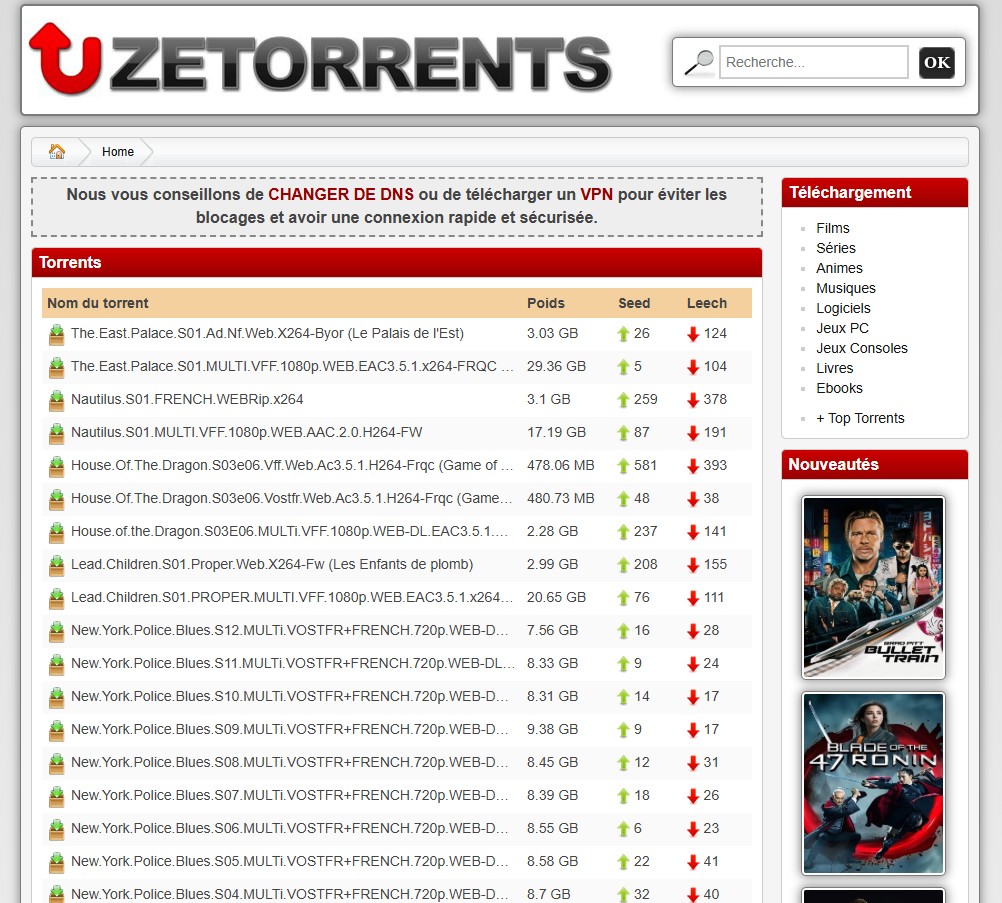This screenshot has width=1002, height=903.
Task: Click the 'Nom du torrent' column header
Action: coord(98,303)
